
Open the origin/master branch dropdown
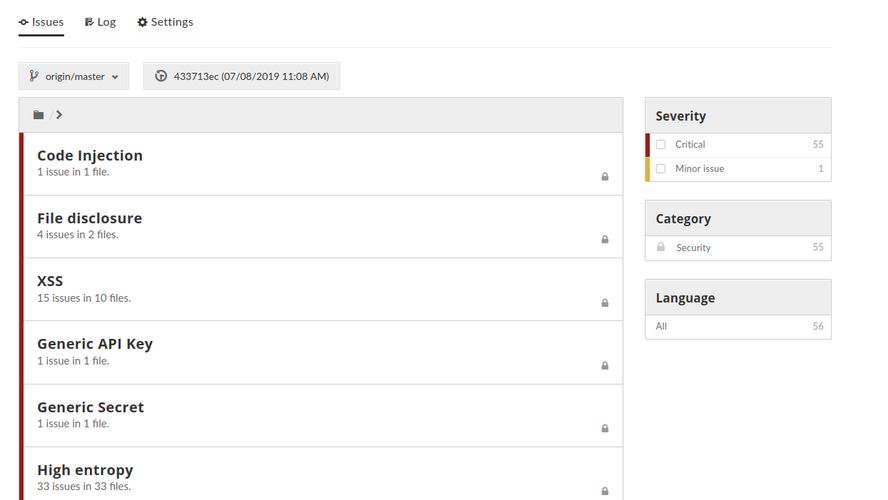[x=74, y=76]
